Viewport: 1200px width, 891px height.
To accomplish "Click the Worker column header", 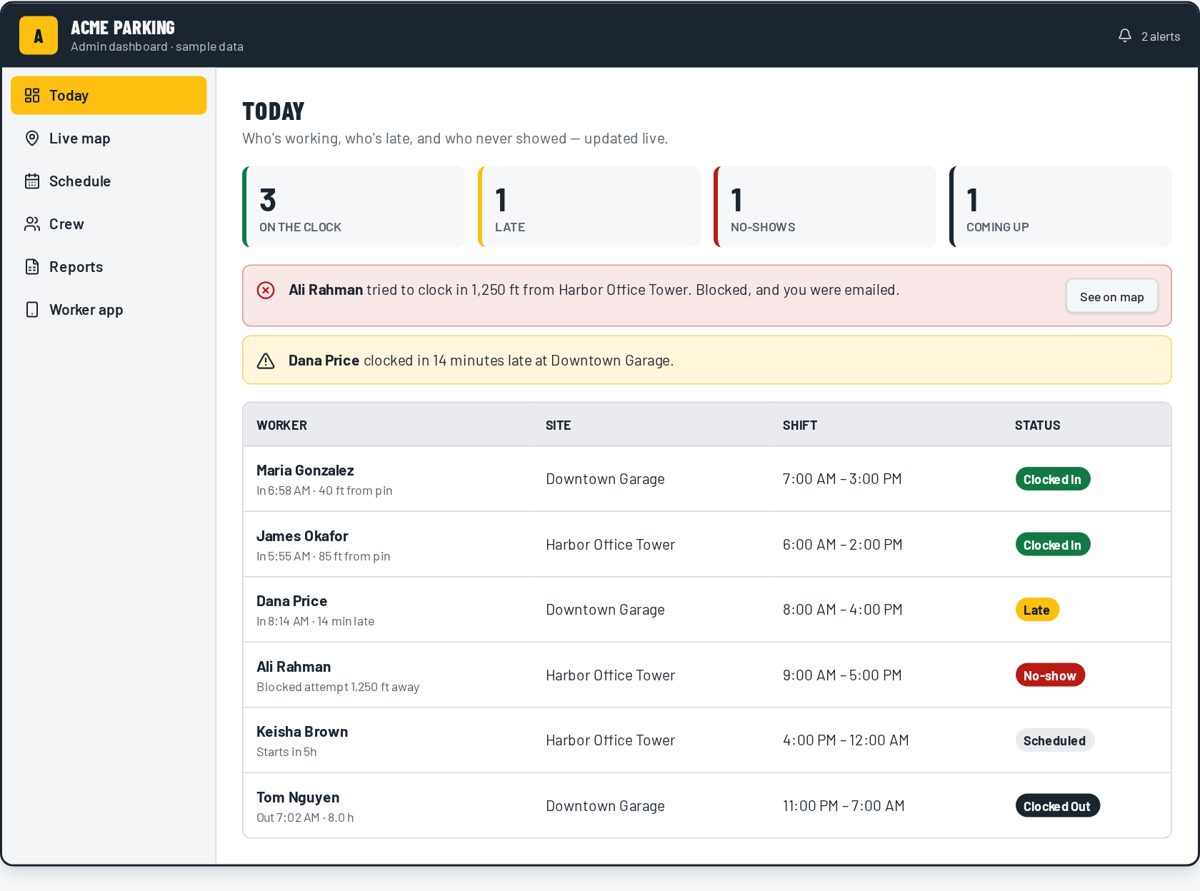I will 282,425.
